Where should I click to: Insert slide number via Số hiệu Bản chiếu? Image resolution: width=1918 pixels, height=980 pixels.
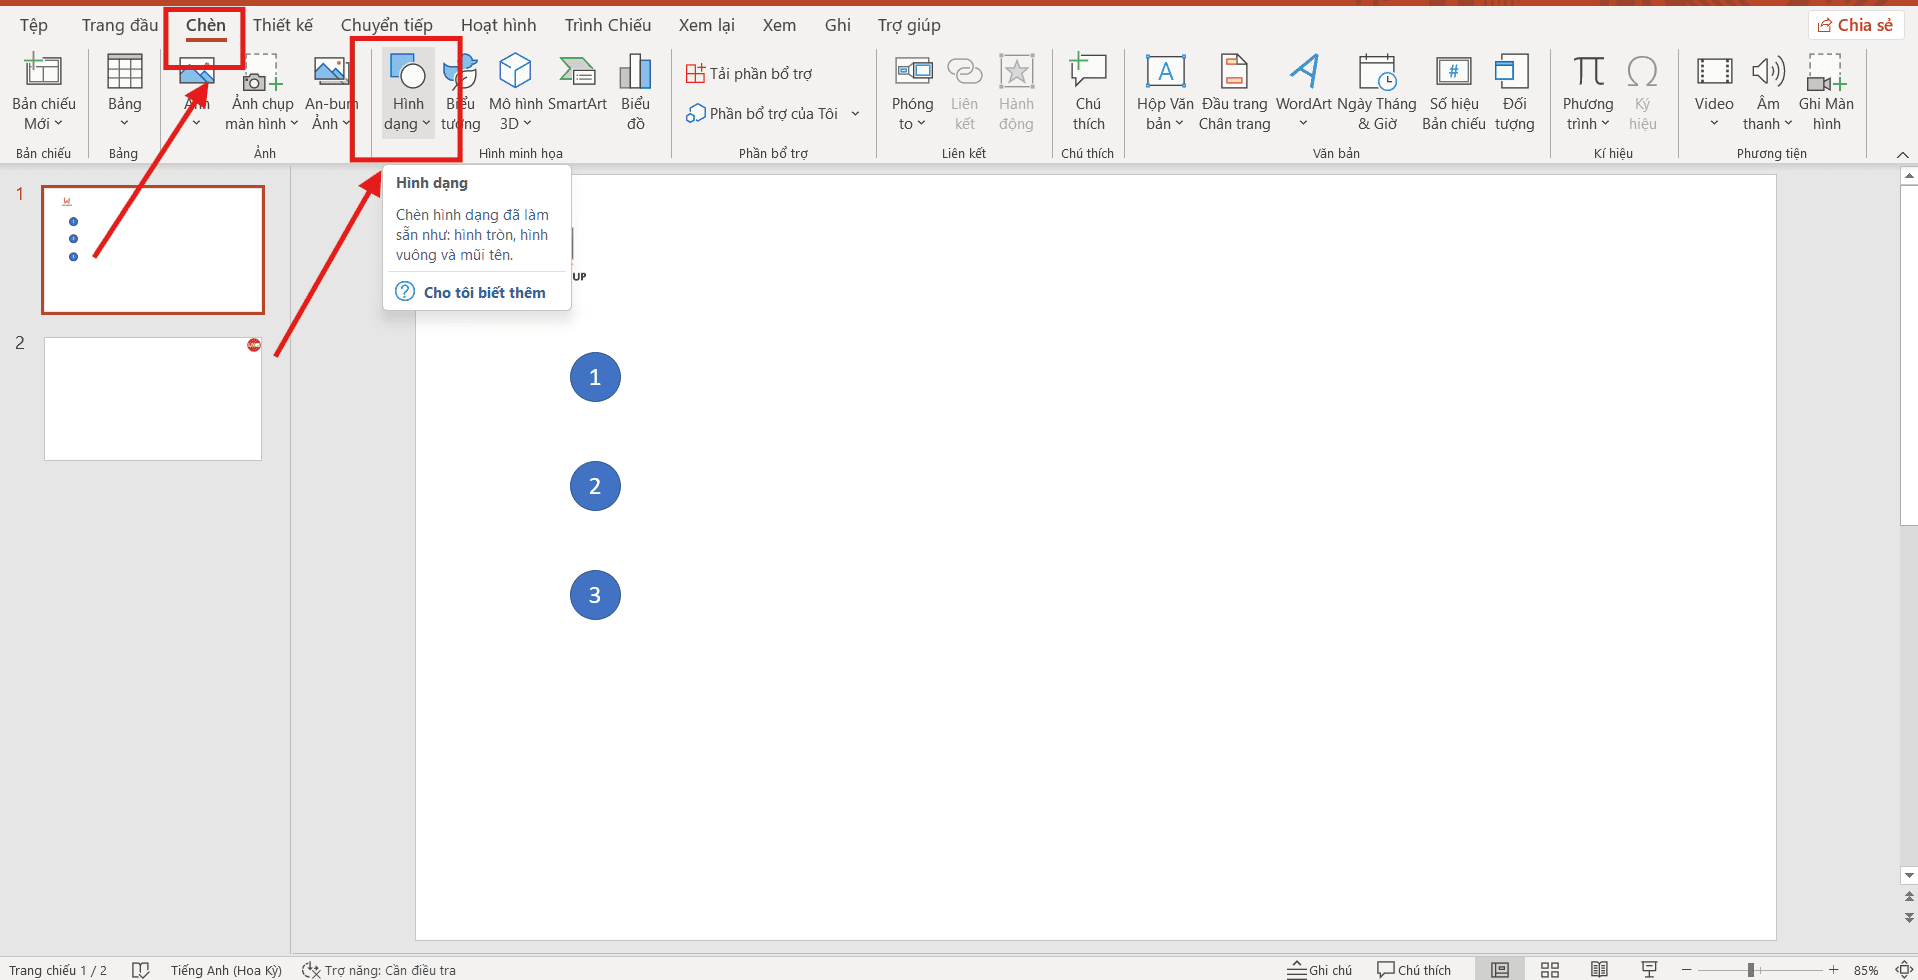(1452, 90)
